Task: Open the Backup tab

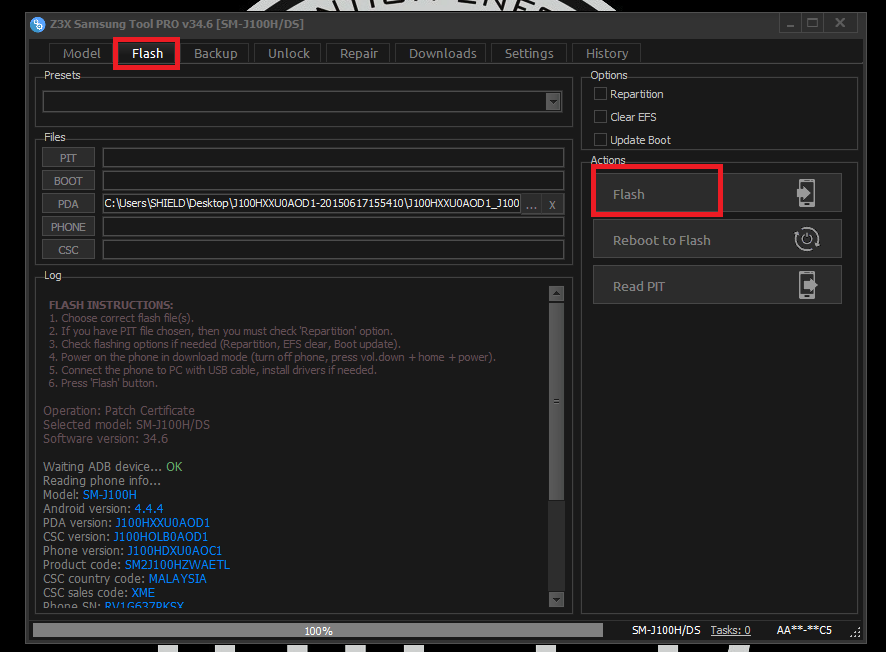Action: coord(215,53)
